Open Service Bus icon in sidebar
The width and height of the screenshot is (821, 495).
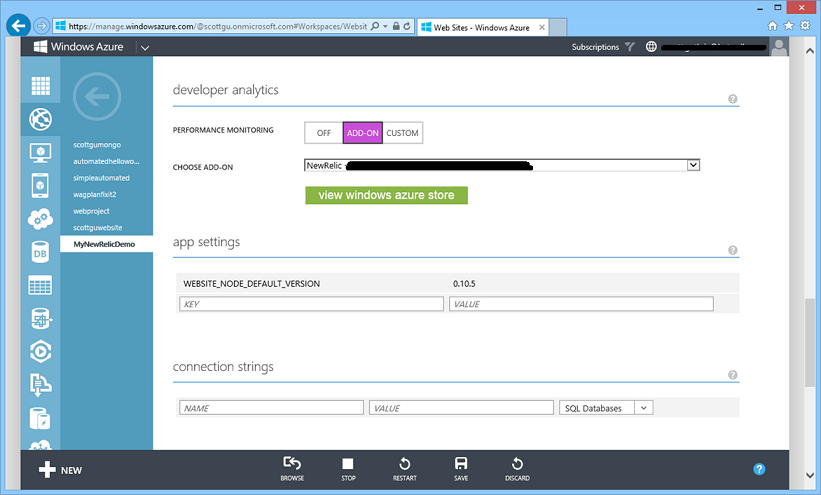pyautogui.click(x=40, y=384)
